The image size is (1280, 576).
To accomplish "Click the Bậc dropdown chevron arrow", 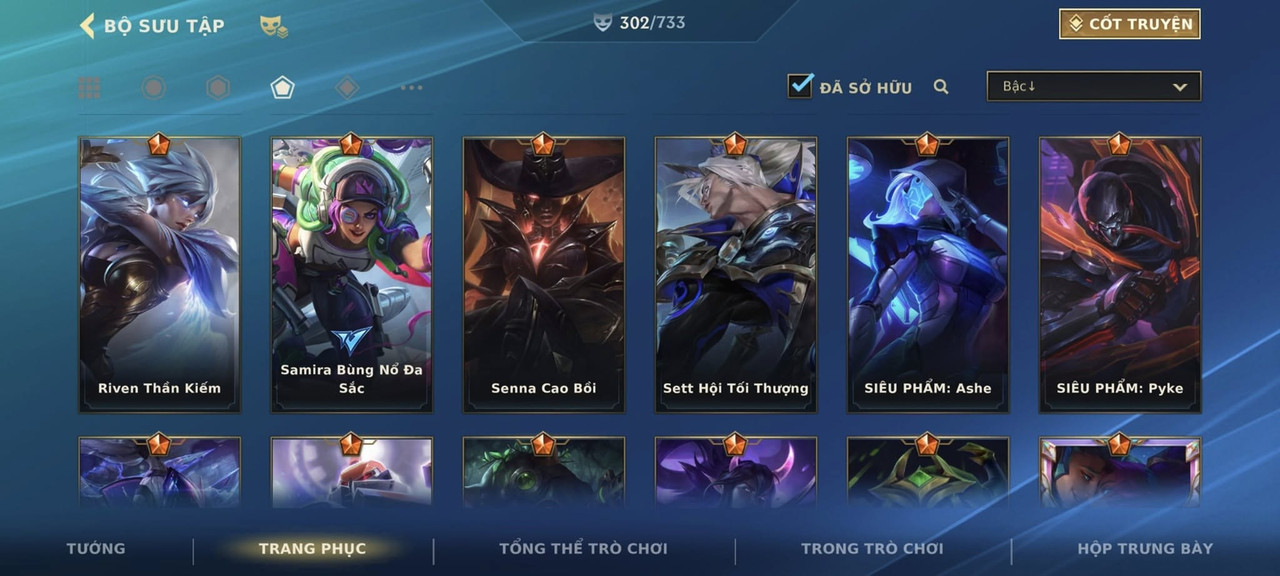I will (1180, 88).
